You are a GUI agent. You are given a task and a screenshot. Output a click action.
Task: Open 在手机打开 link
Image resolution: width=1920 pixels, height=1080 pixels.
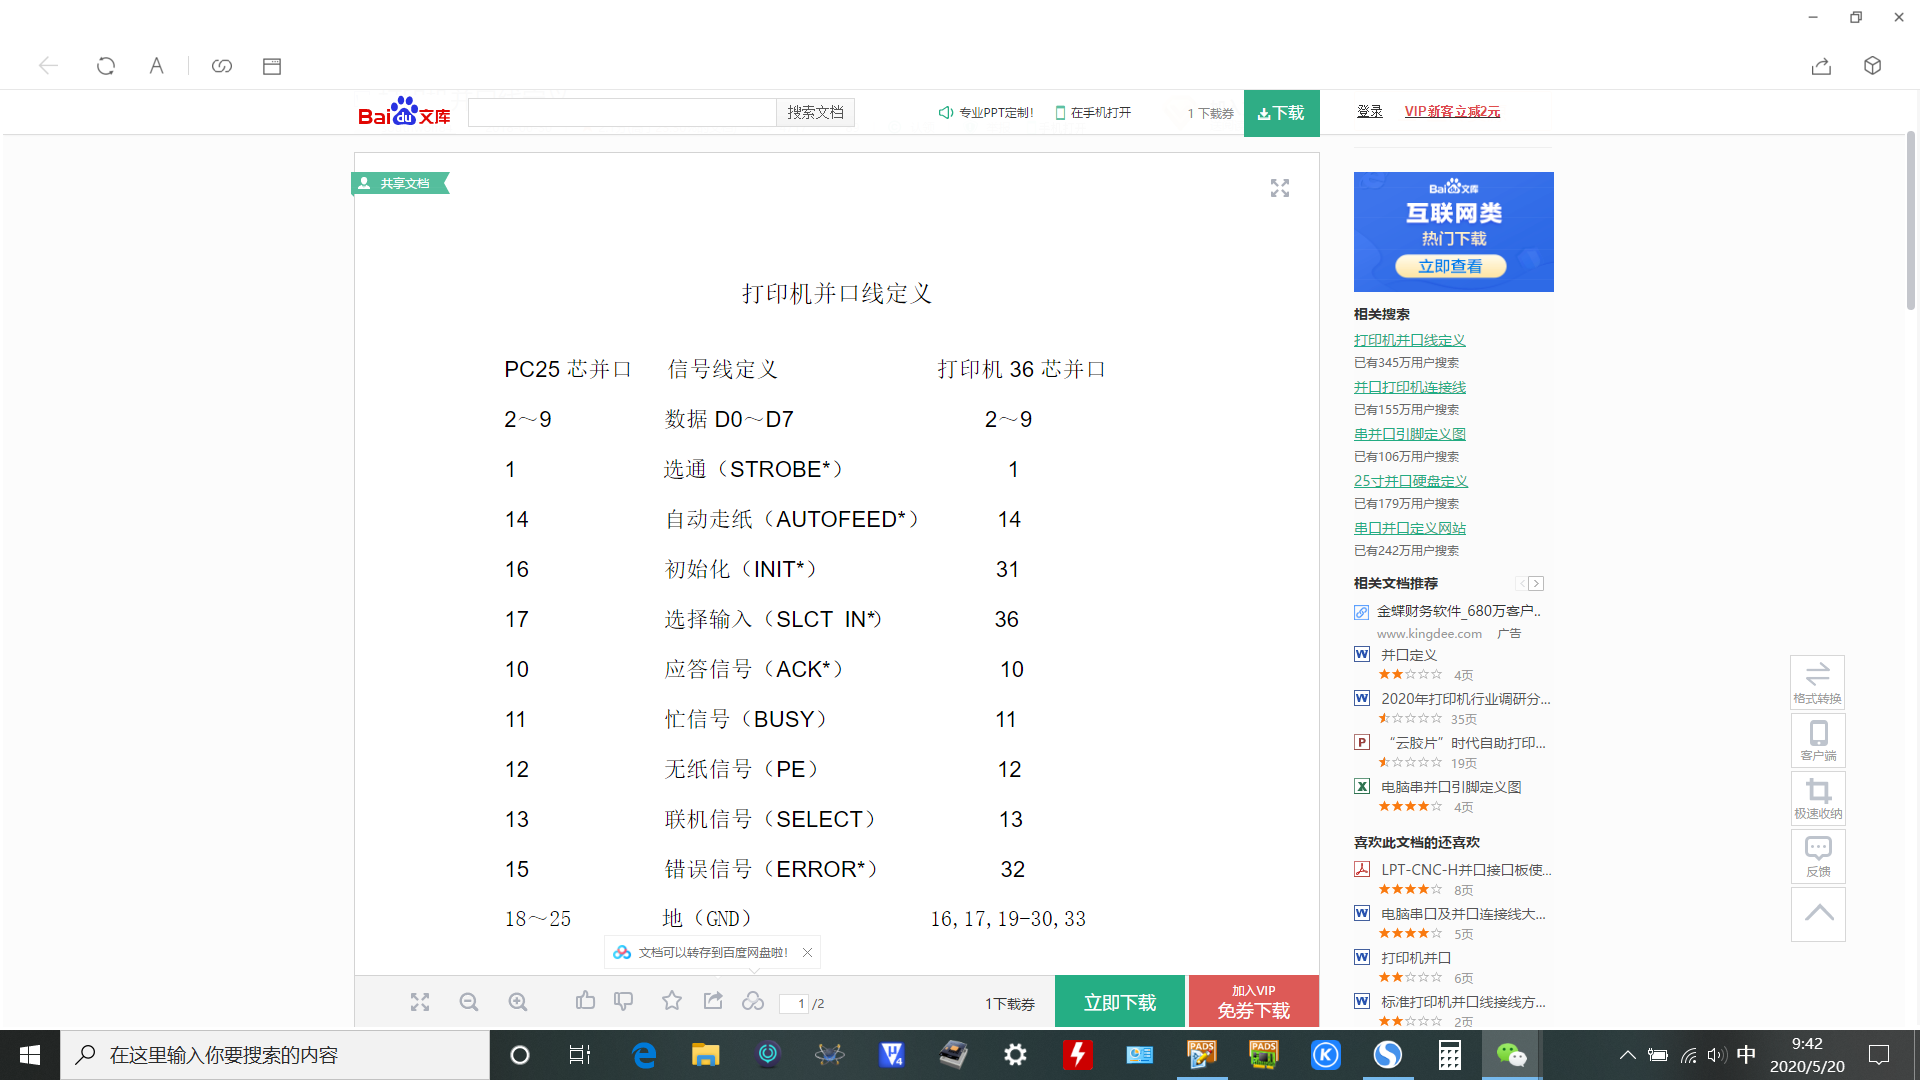tap(1094, 113)
